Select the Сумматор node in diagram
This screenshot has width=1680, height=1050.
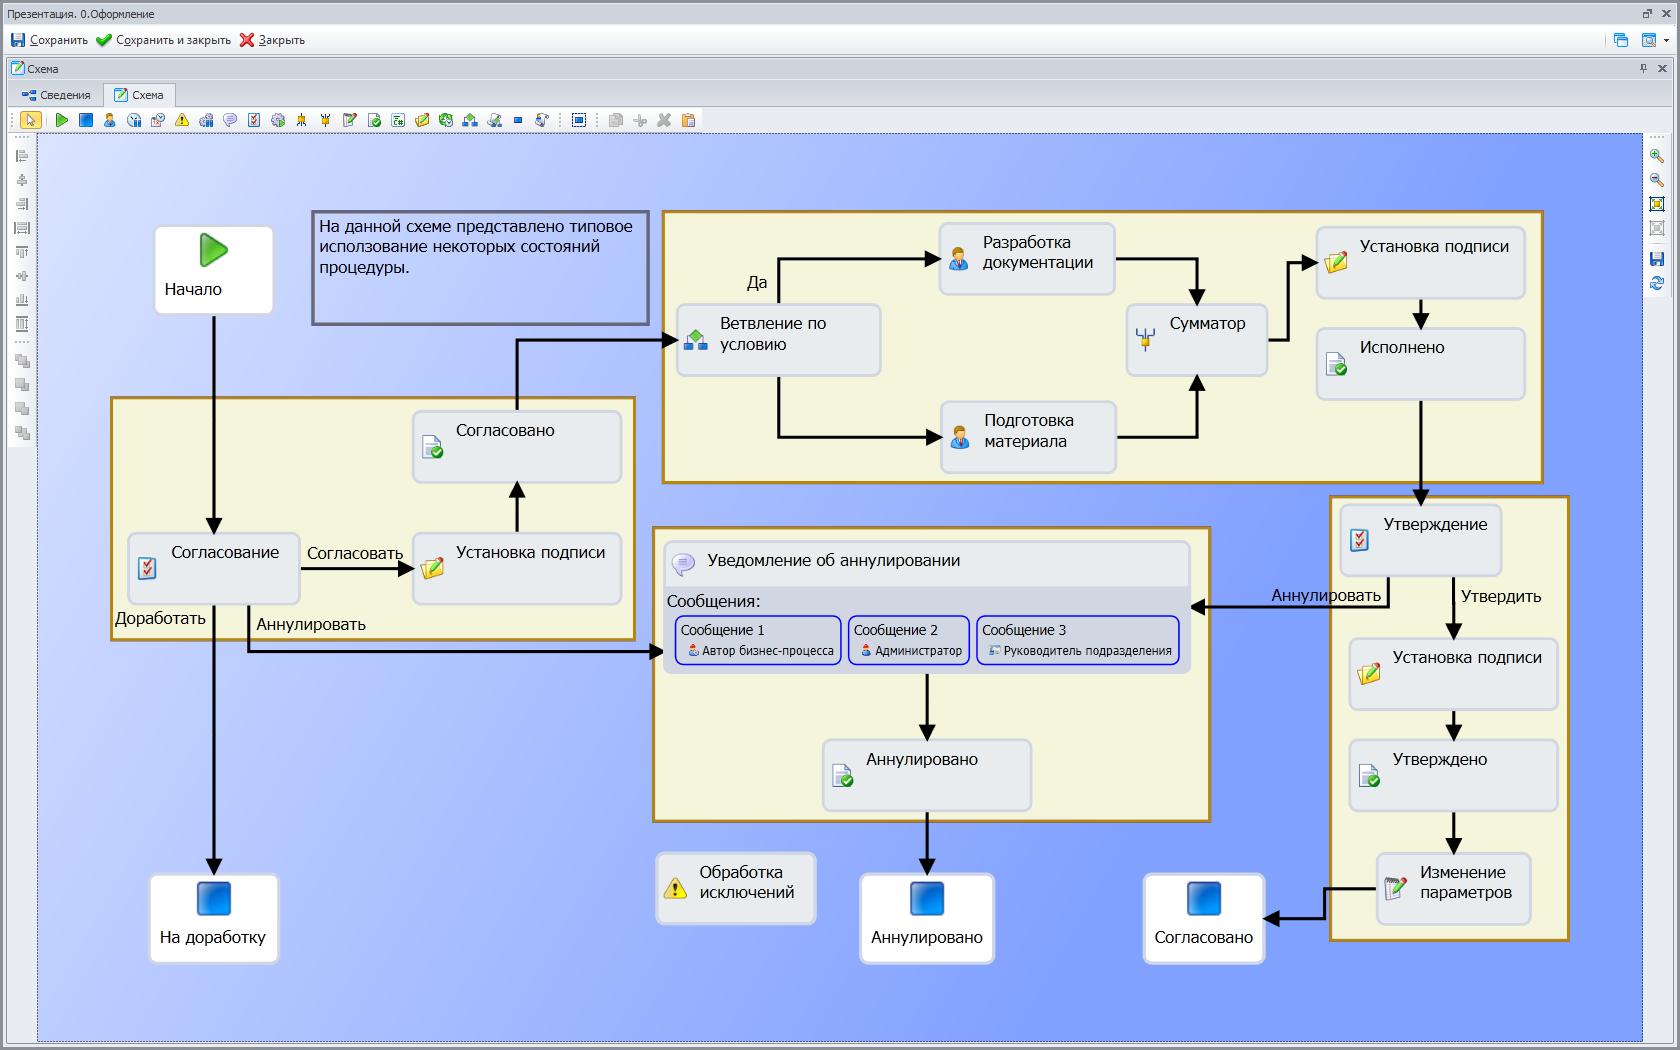tap(1196, 339)
